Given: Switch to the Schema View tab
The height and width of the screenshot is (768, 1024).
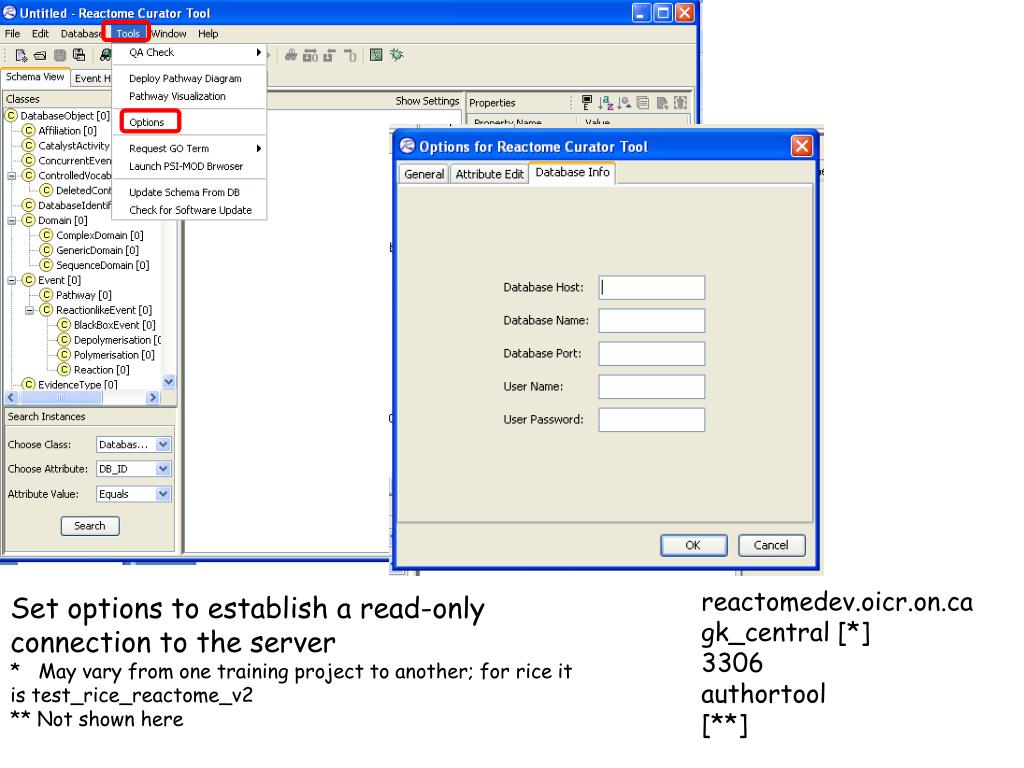Looking at the screenshot, I should click(35, 77).
